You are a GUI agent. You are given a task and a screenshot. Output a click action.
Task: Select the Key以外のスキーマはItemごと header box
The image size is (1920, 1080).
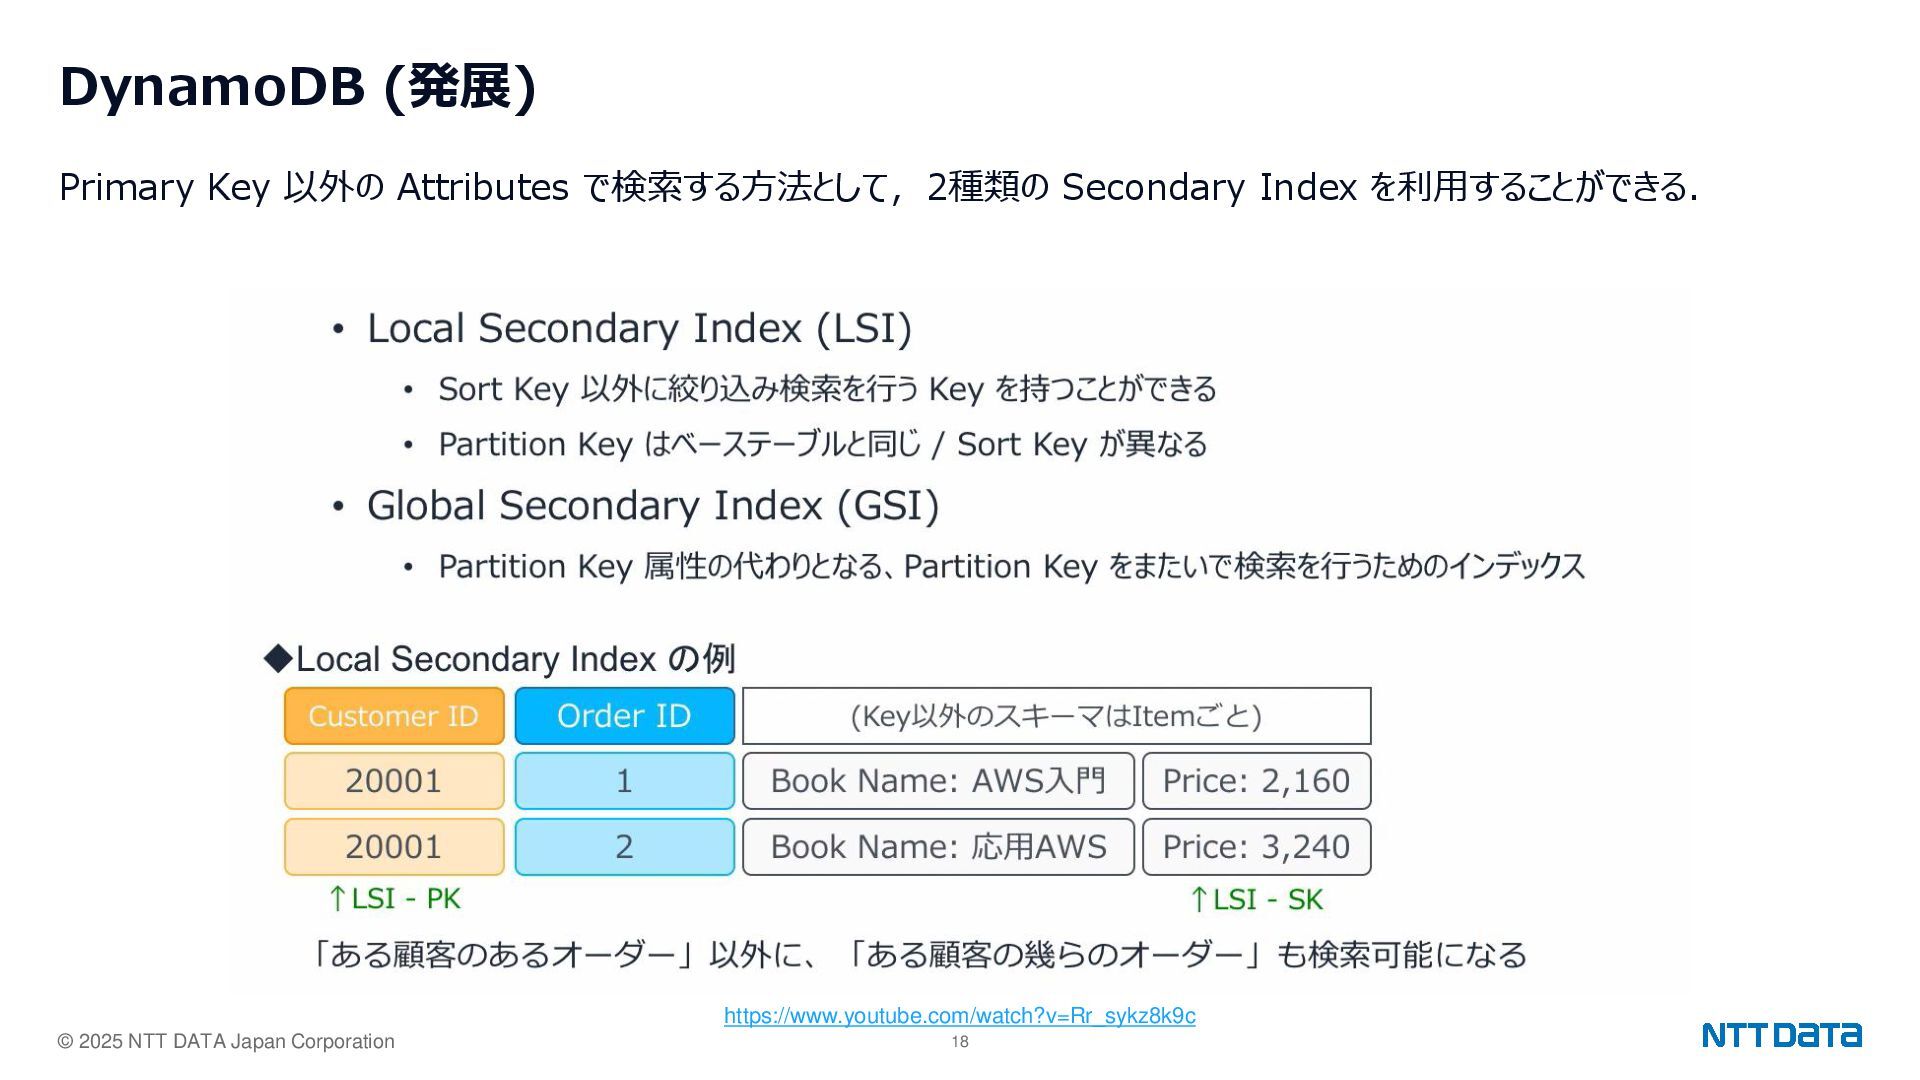pos(1056,716)
